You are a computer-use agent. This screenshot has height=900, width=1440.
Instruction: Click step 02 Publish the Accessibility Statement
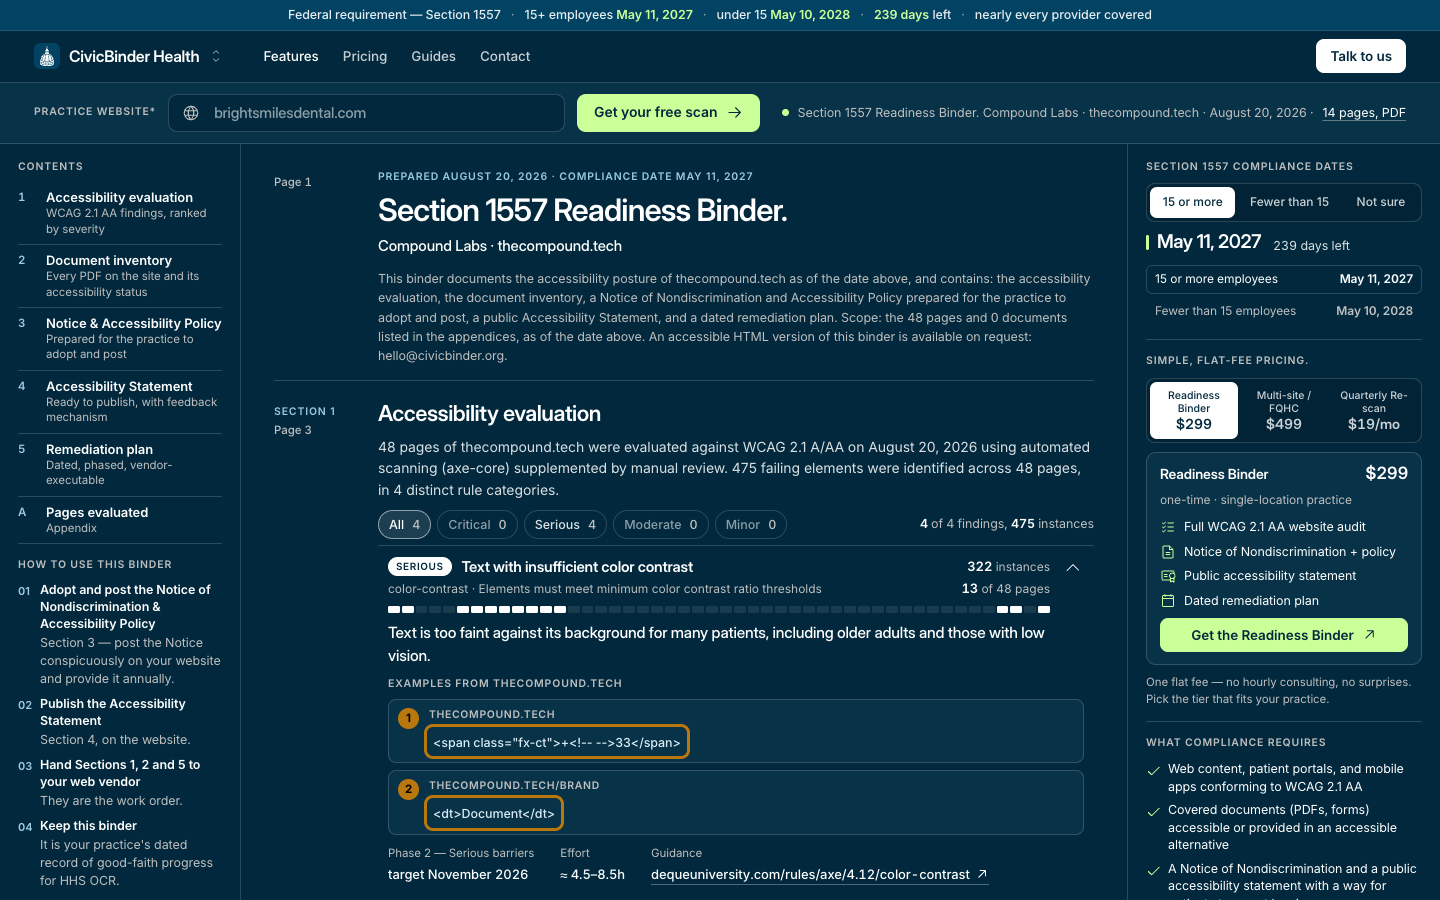120,722
